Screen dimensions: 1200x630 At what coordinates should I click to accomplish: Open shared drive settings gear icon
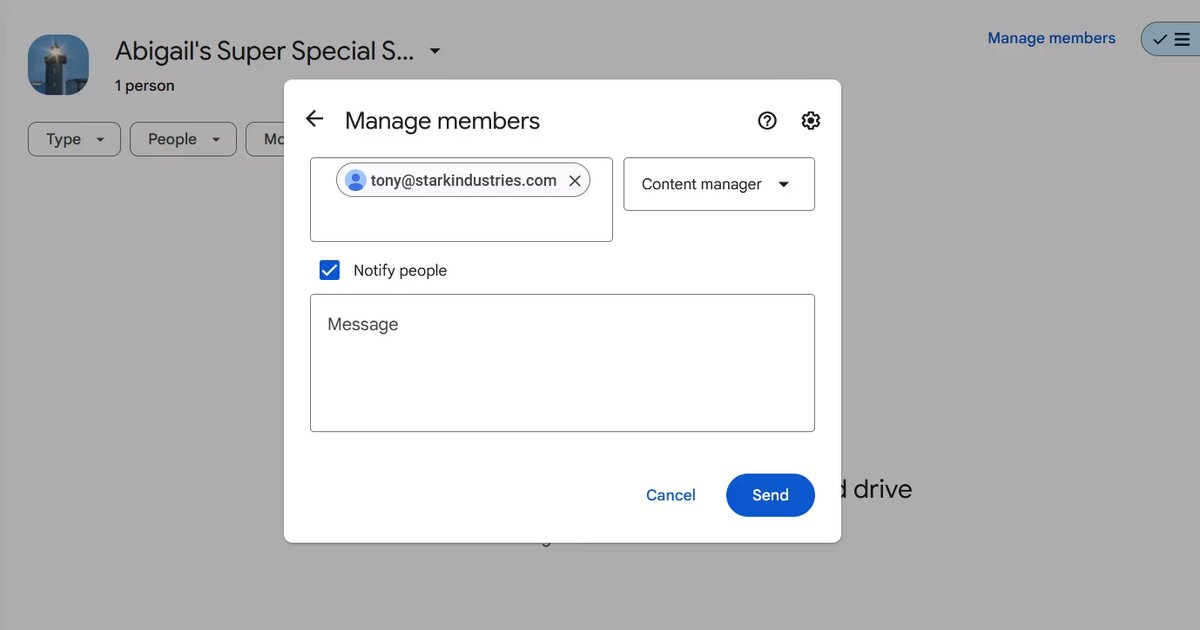coord(810,121)
